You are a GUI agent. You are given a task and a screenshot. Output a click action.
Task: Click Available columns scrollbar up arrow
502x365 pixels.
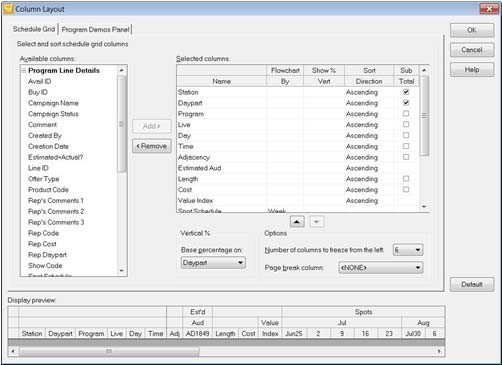(121, 70)
